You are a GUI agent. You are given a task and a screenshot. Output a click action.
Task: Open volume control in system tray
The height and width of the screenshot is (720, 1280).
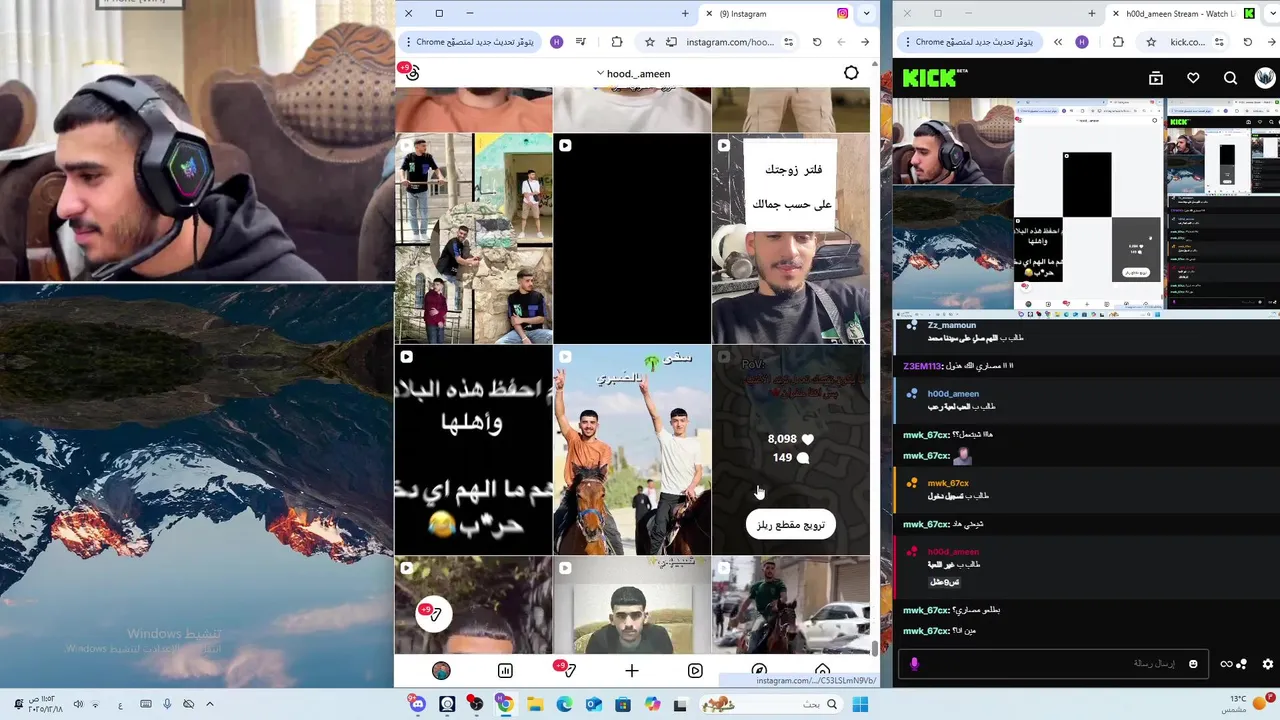tap(78, 705)
